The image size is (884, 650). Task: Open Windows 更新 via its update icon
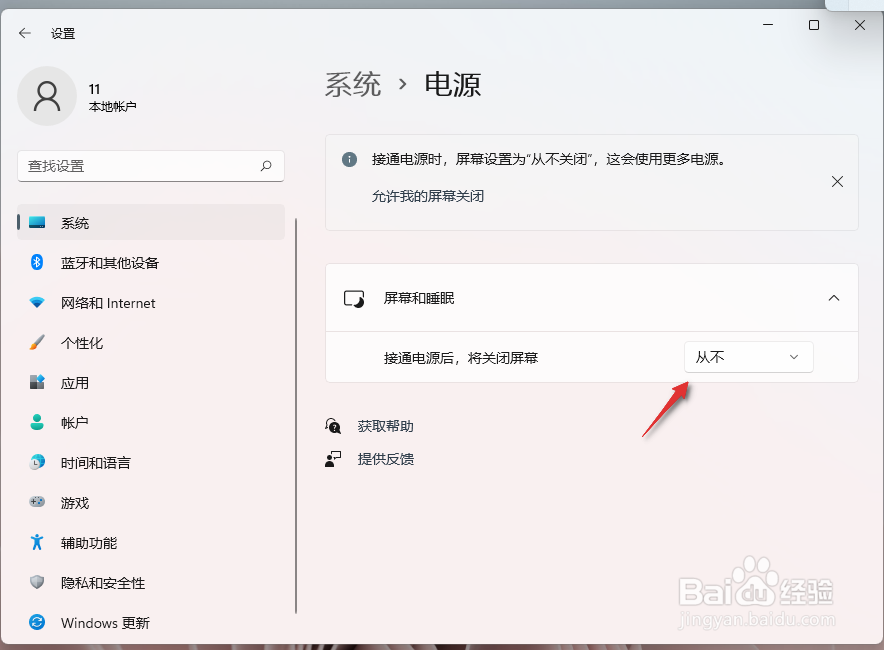[x=38, y=622]
